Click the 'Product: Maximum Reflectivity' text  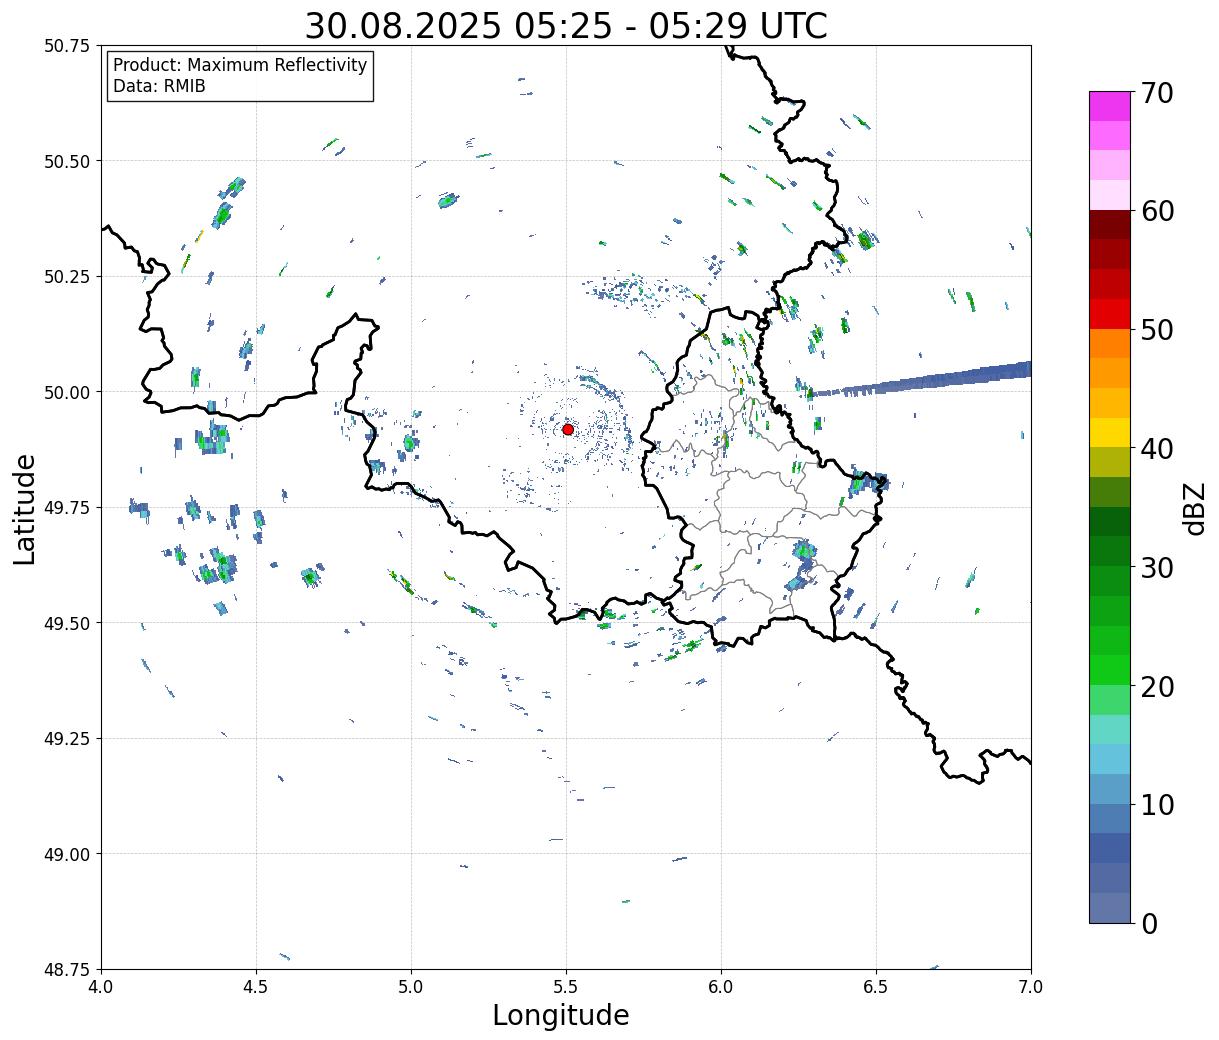click(x=240, y=65)
